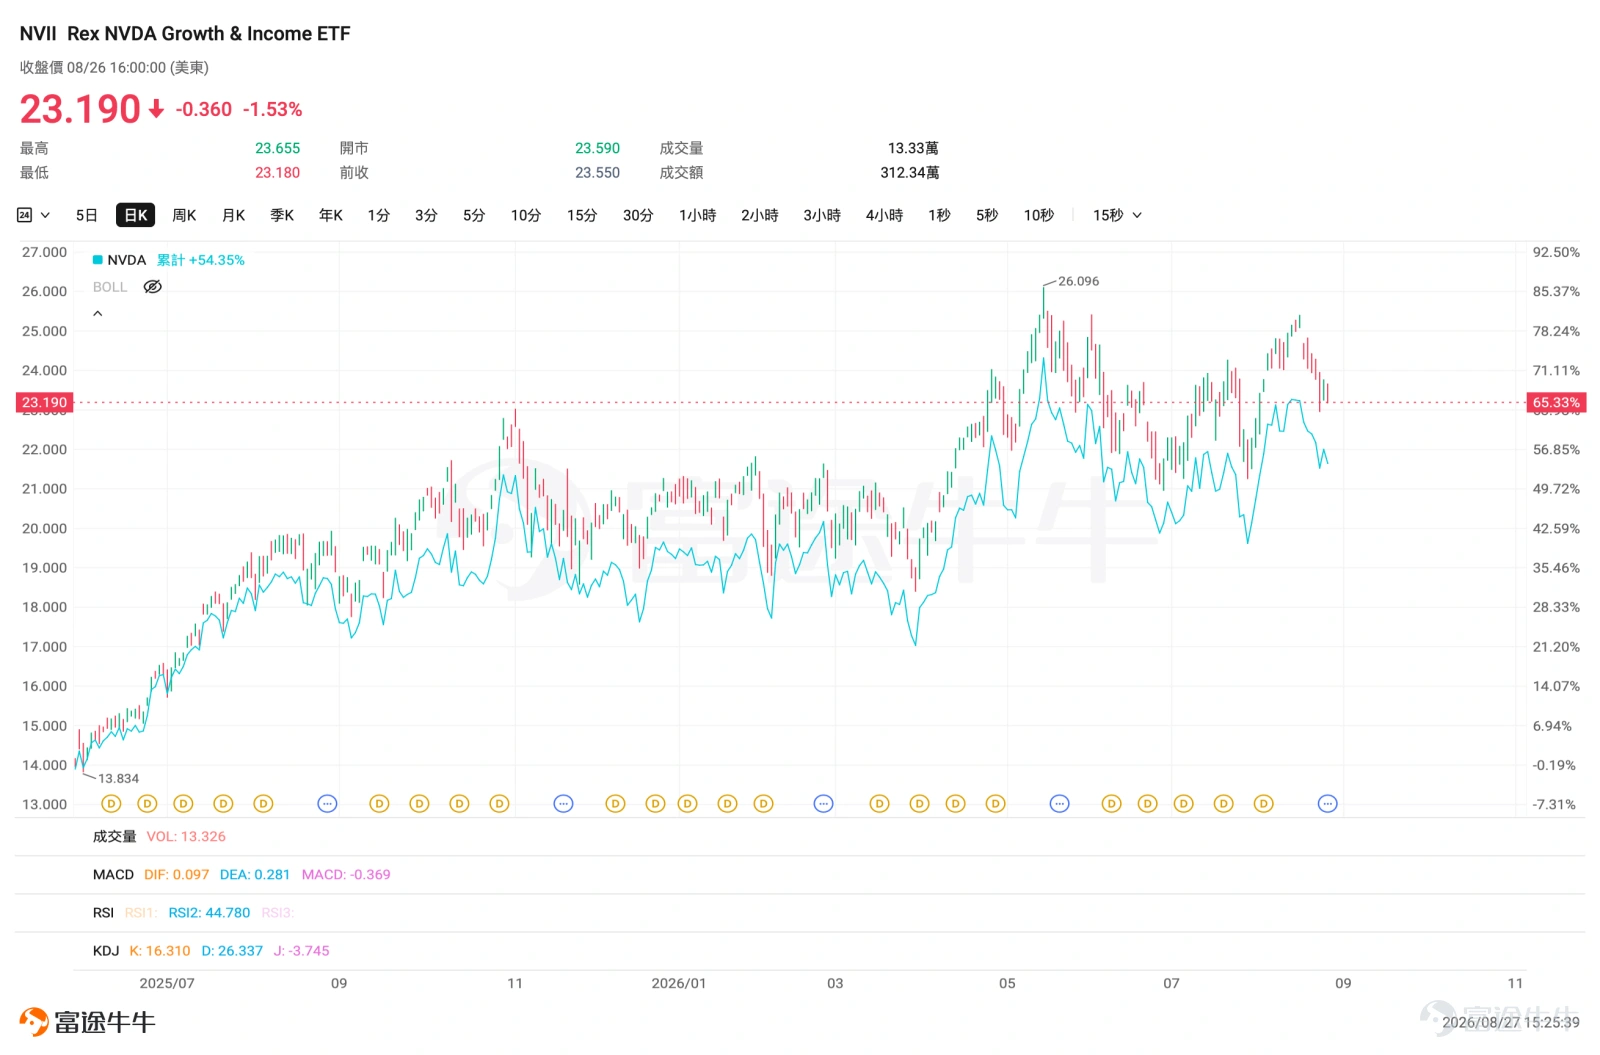This screenshot has width=1600, height=1055.
Task: Open the RSI indicator panel
Action: pos(103,912)
